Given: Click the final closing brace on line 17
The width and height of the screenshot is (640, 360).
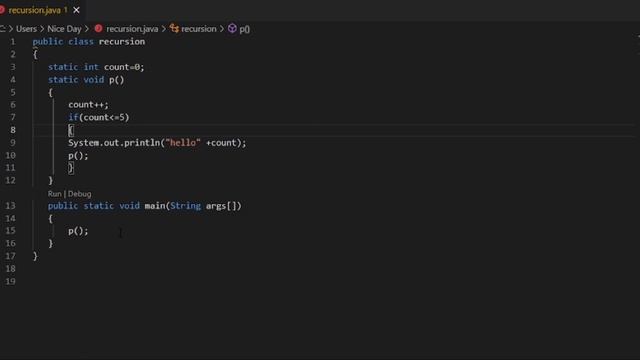Looking at the screenshot, I should pyautogui.click(x=35, y=256).
